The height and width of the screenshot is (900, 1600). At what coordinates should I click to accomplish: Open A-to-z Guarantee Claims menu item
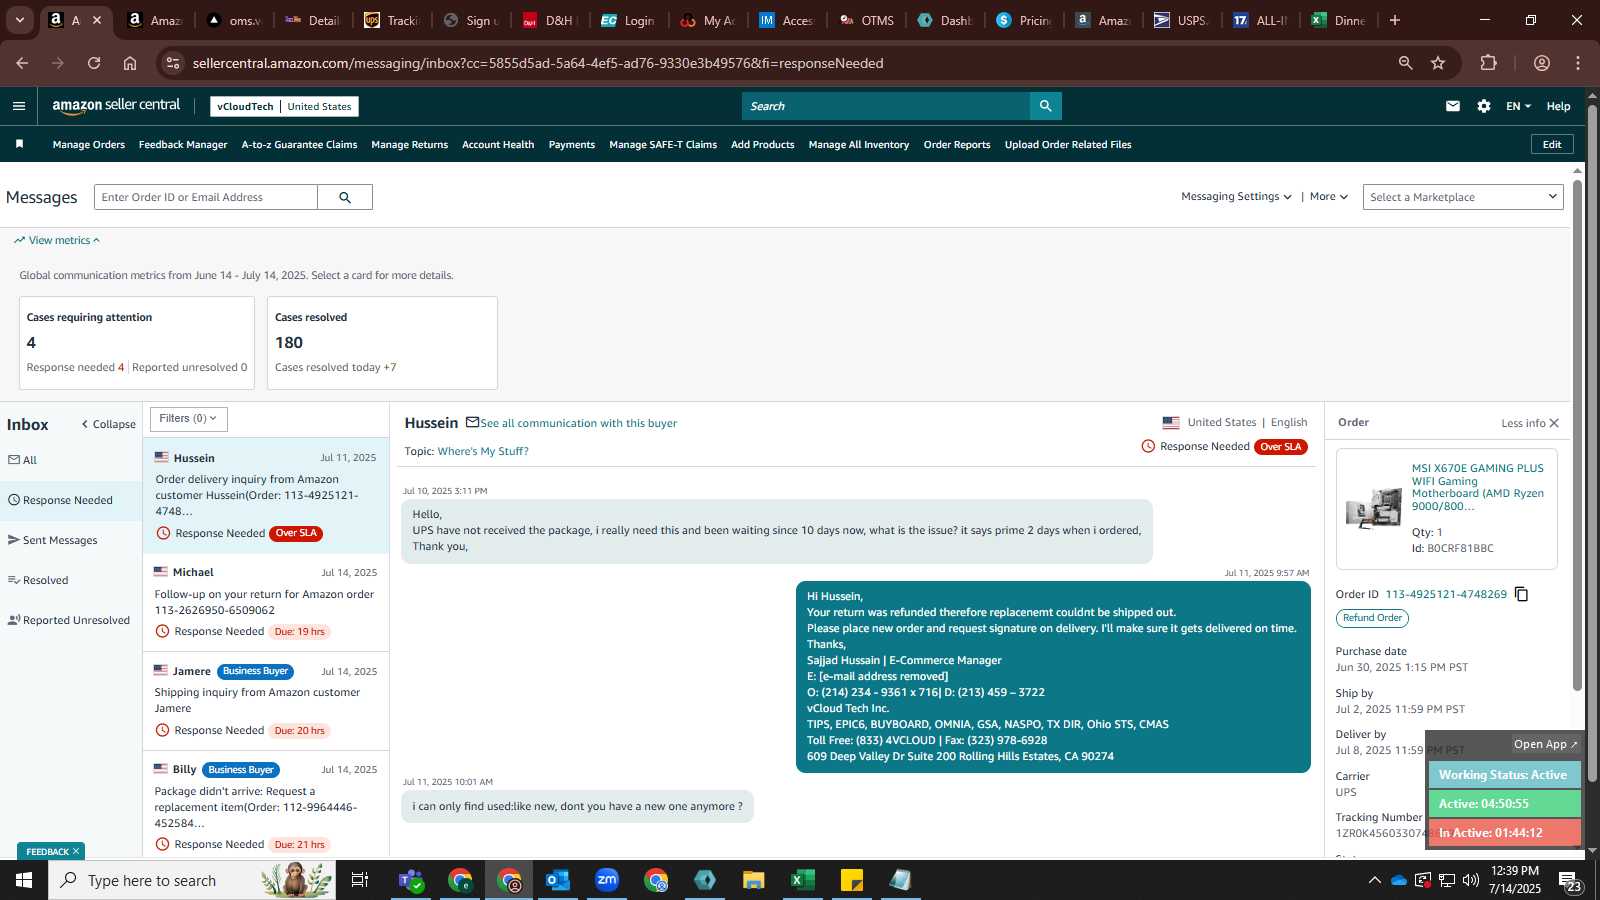click(x=299, y=145)
